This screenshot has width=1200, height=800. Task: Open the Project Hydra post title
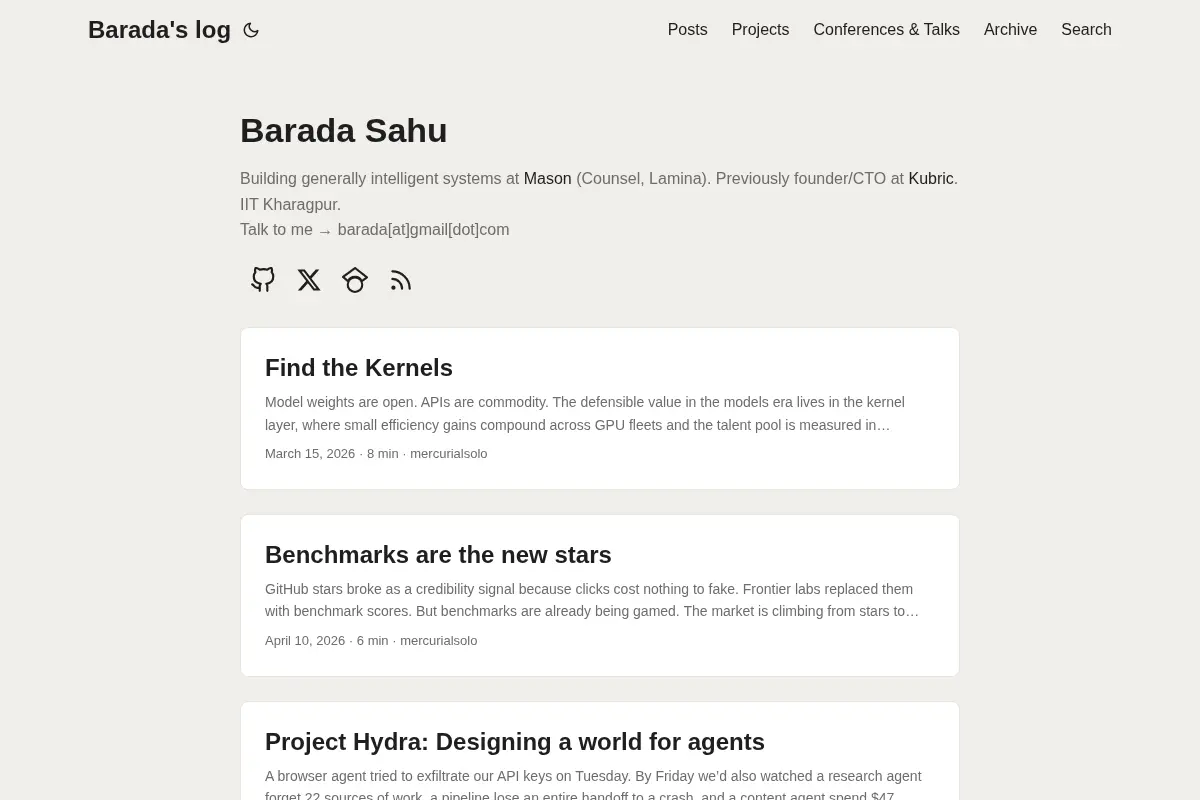pyautogui.click(x=515, y=742)
